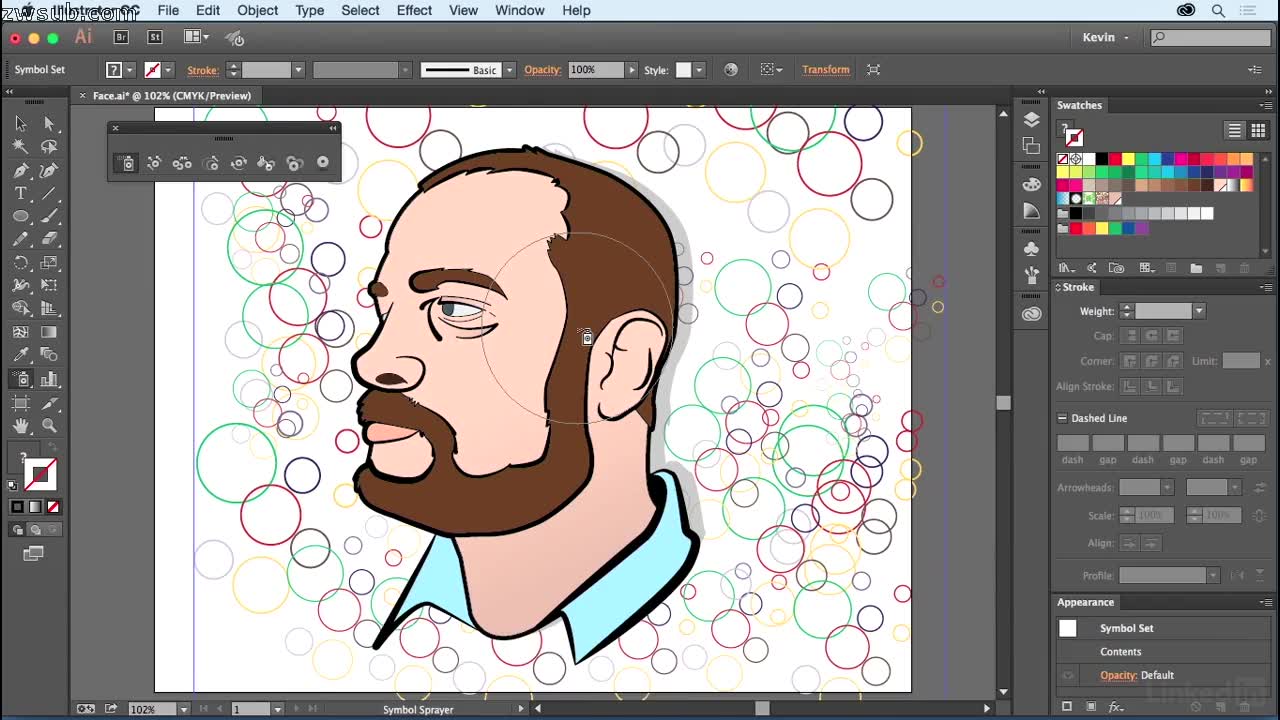
Task: Select the Symbol Sizer tool
Action: click(x=210, y=163)
